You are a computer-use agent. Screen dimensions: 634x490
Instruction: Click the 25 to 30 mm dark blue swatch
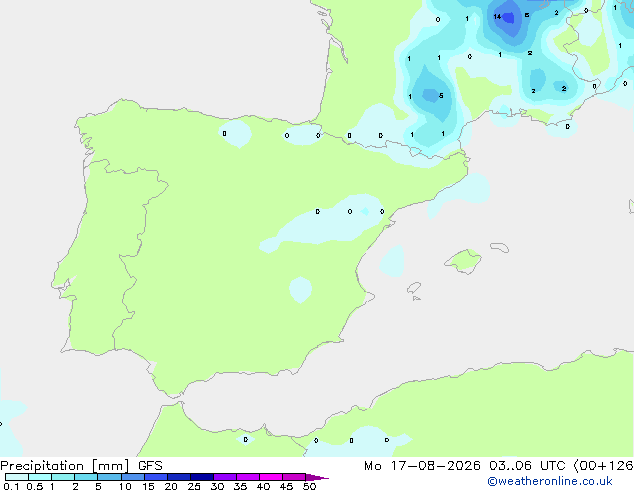tap(202, 477)
